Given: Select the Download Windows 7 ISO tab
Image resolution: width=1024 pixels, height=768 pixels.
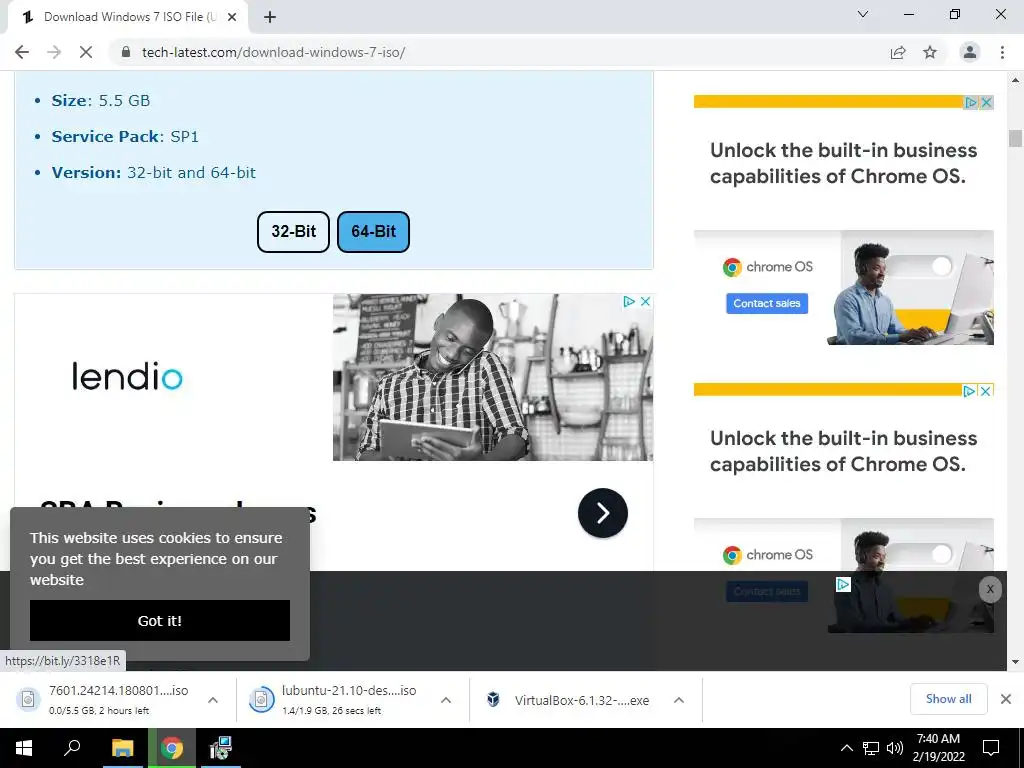Looking at the screenshot, I should 127,17.
